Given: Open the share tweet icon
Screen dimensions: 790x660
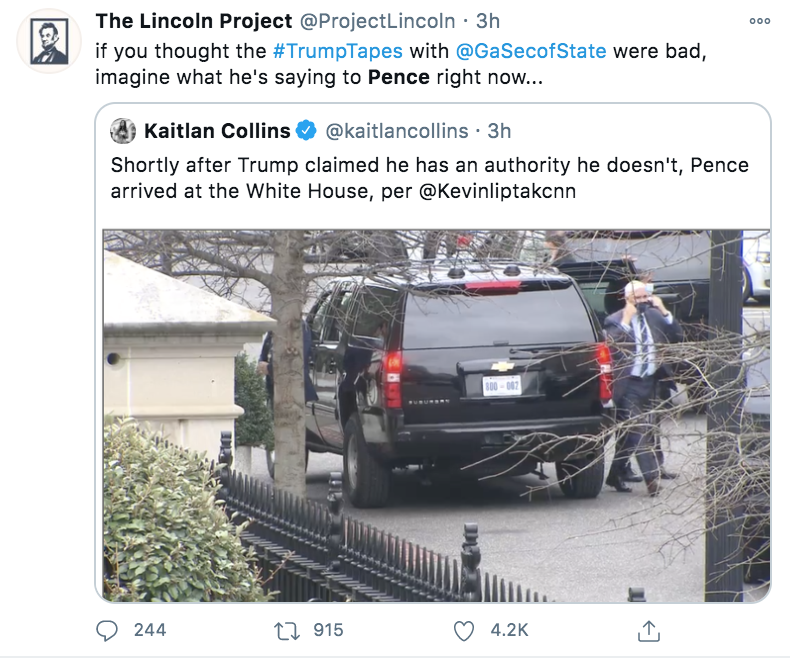Looking at the screenshot, I should pyautogui.click(x=649, y=630).
